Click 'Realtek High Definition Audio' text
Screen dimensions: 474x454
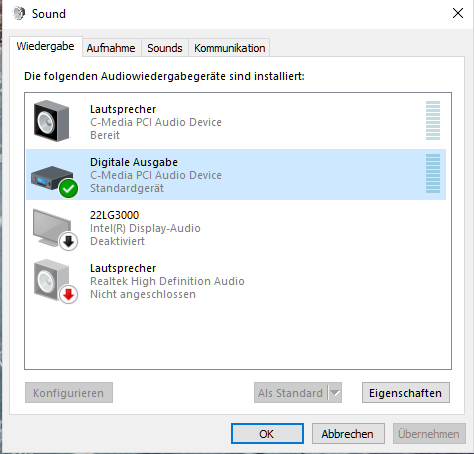(x=167, y=281)
